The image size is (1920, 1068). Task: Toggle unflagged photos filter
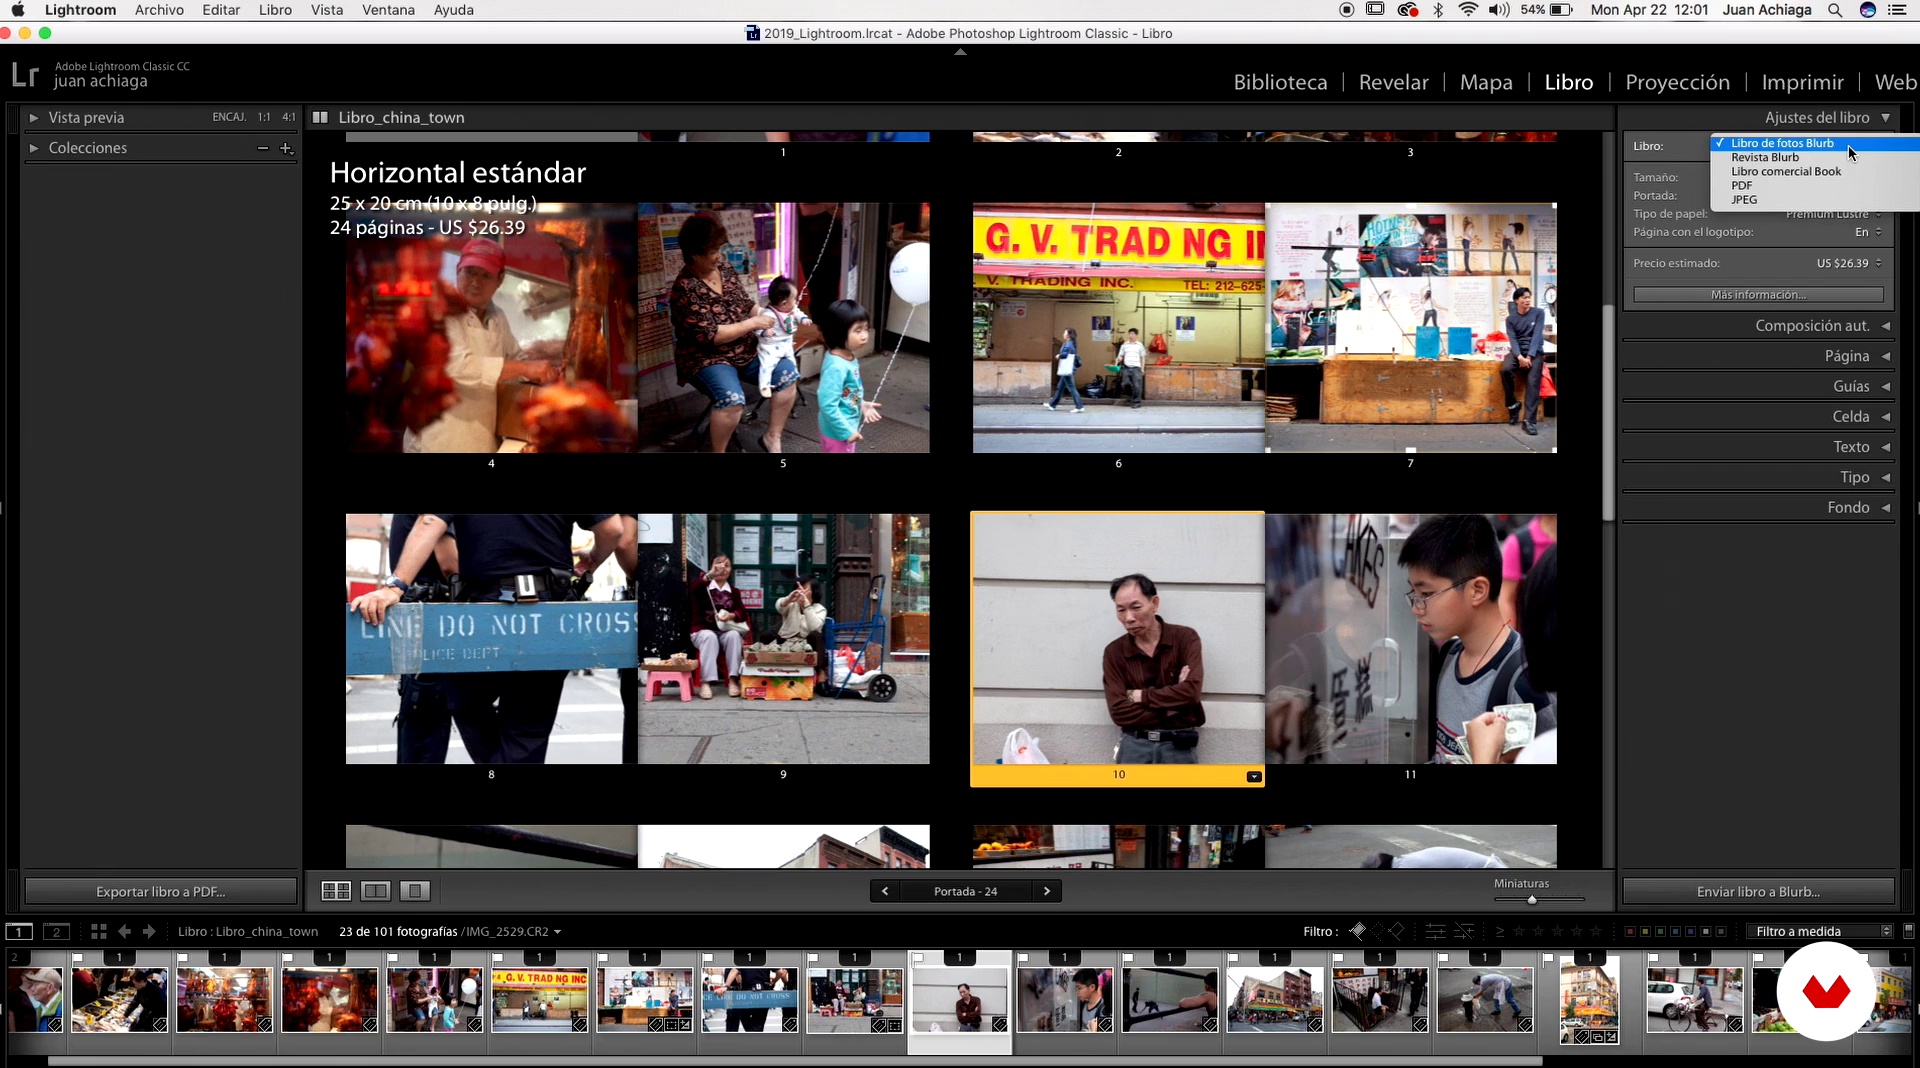[x=1378, y=931]
